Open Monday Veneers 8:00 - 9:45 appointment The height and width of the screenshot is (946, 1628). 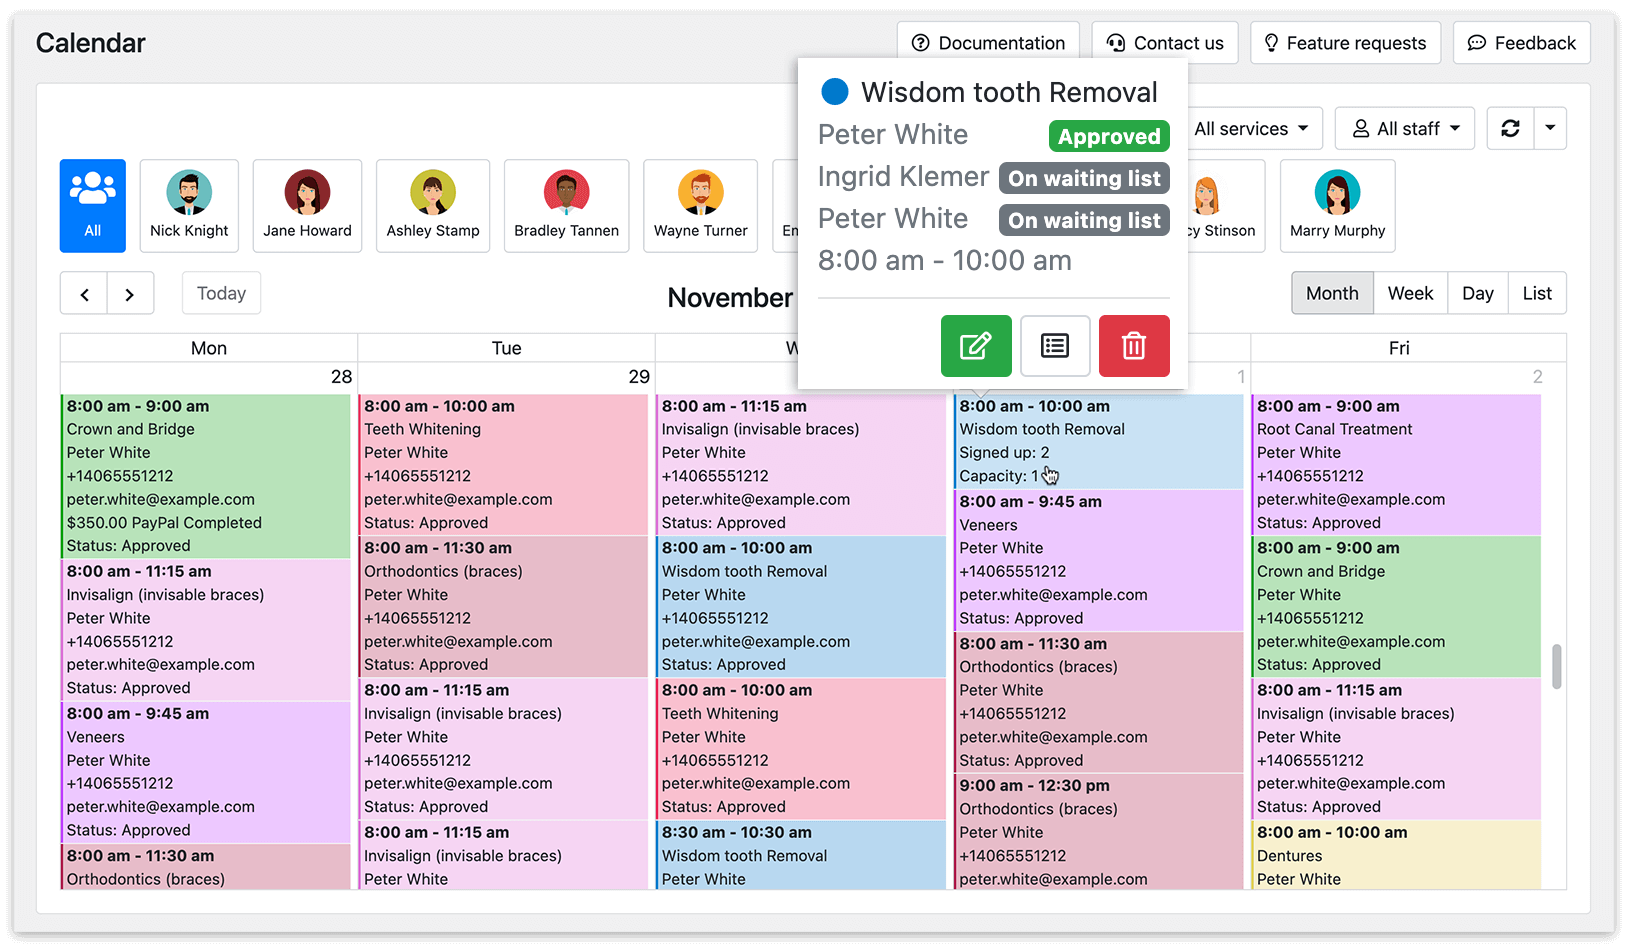coord(205,771)
